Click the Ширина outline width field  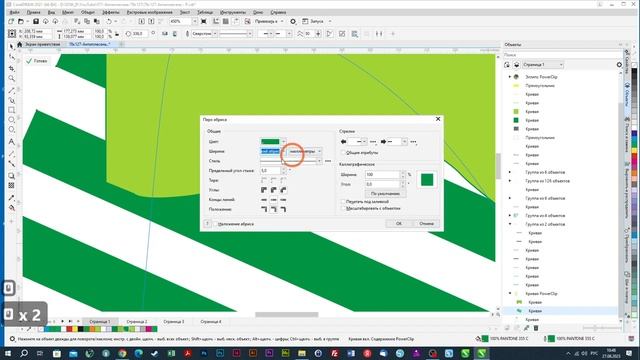pyautogui.click(x=270, y=151)
